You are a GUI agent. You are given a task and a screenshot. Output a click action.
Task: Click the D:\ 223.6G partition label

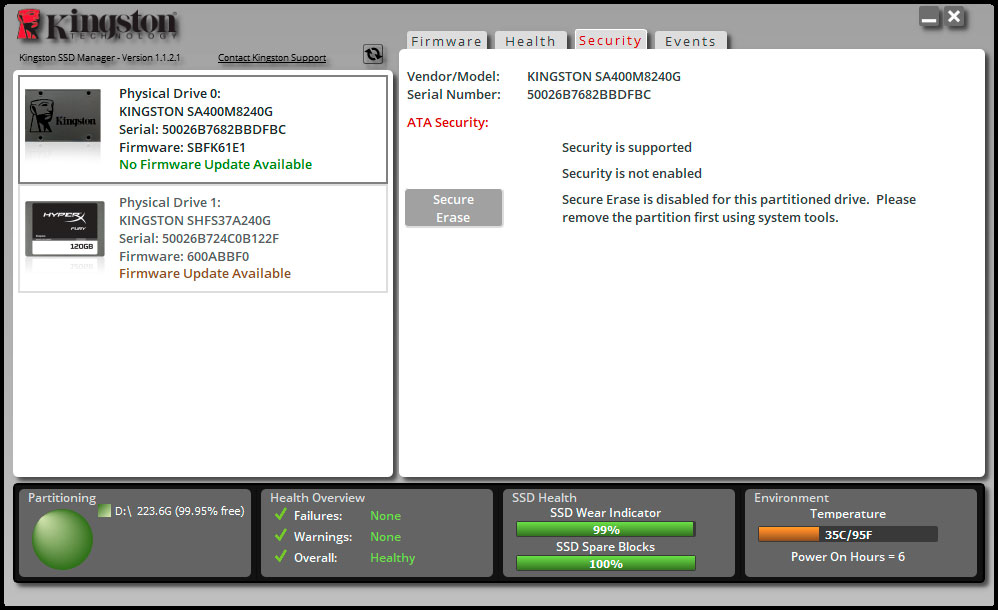click(x=179, y=511)
